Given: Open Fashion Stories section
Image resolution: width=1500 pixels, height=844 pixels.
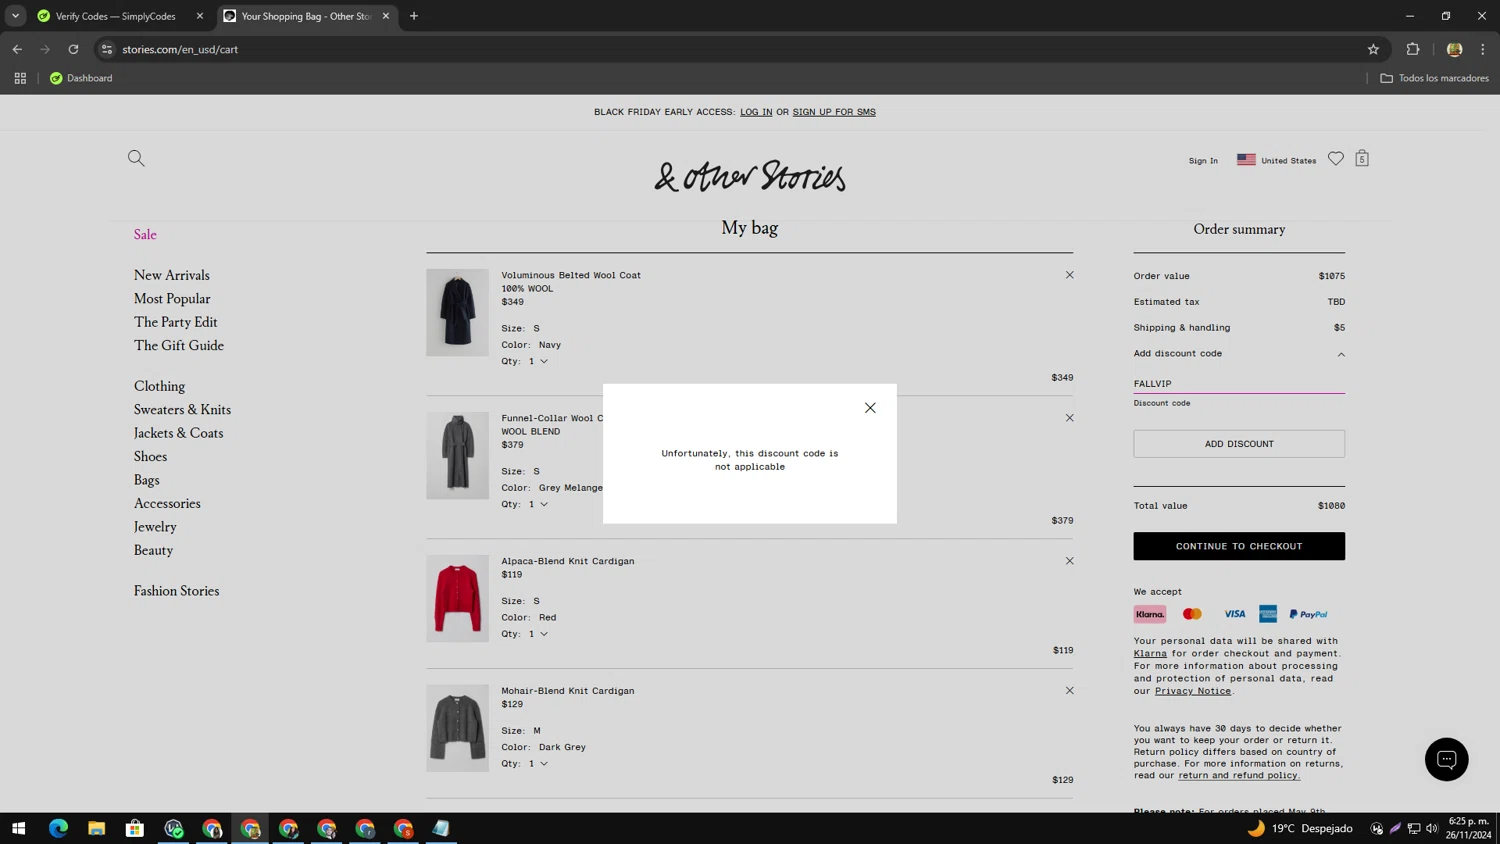Looking at the screenshot, I should pyautogui.click(x=176, y=591).
